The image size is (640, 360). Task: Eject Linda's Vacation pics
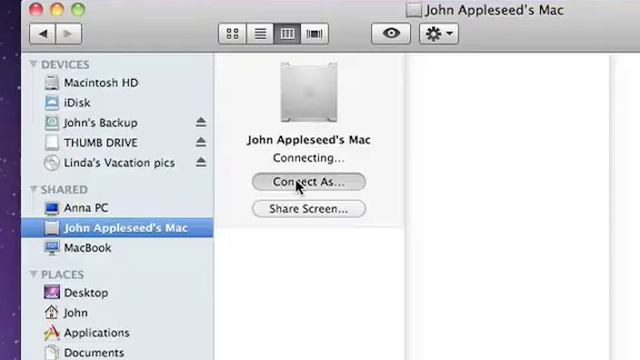[200, 162]
